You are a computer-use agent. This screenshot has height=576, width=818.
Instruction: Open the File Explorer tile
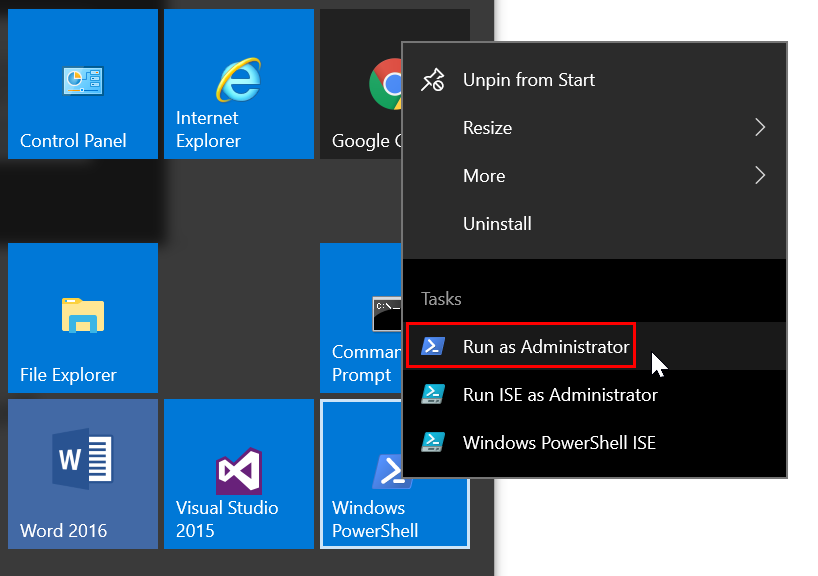point(83,318)
